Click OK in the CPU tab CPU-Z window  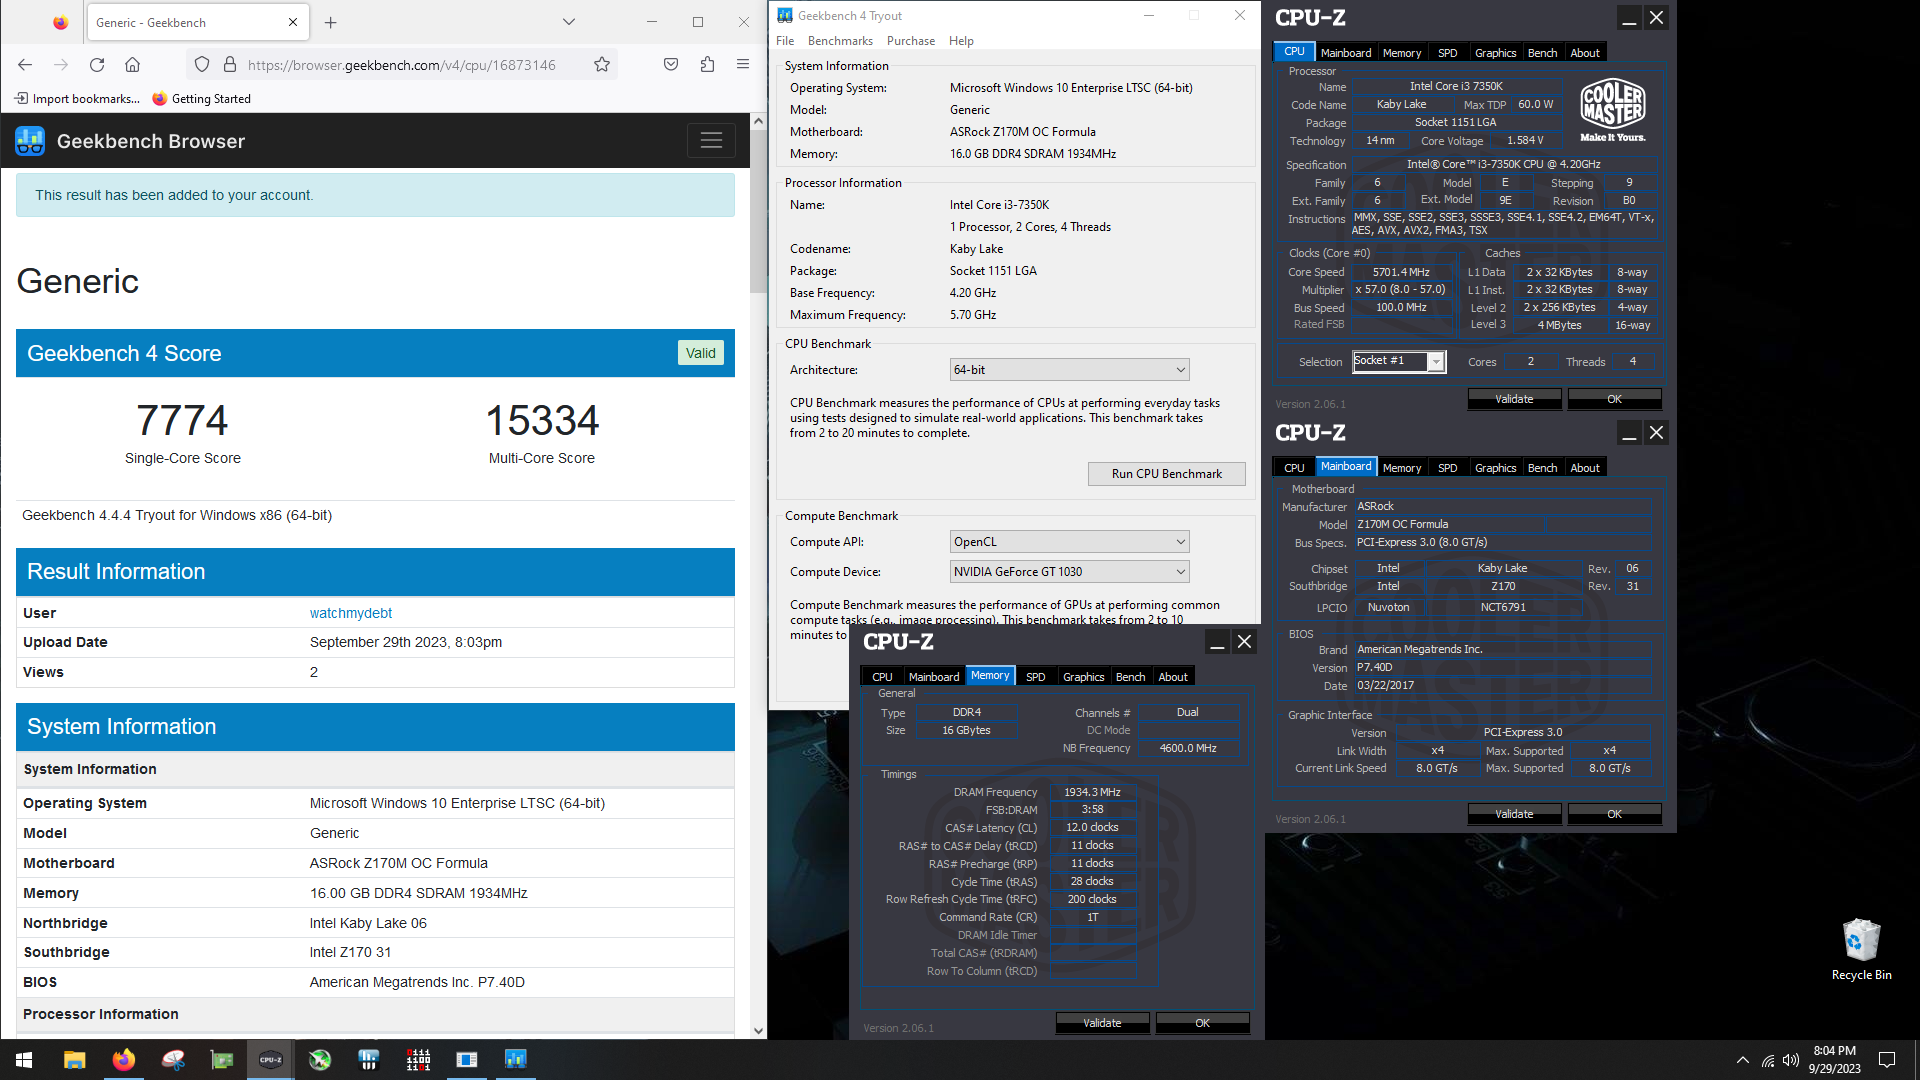[1614, 399]
